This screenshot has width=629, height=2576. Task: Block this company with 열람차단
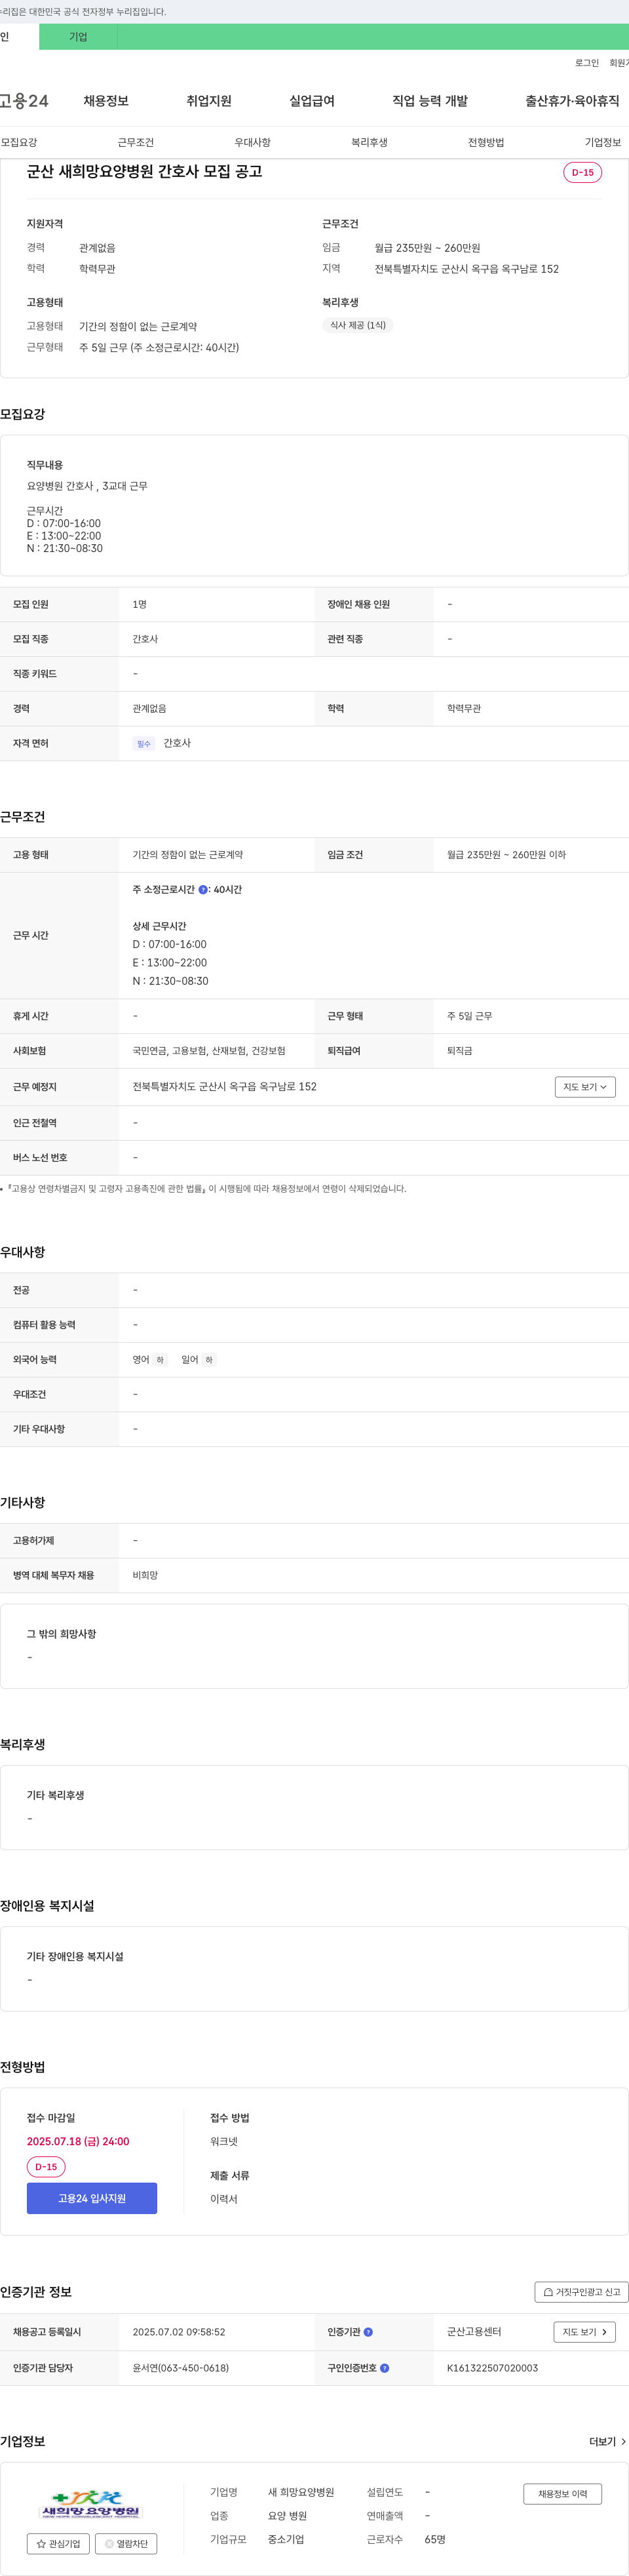pos(126,2543)
